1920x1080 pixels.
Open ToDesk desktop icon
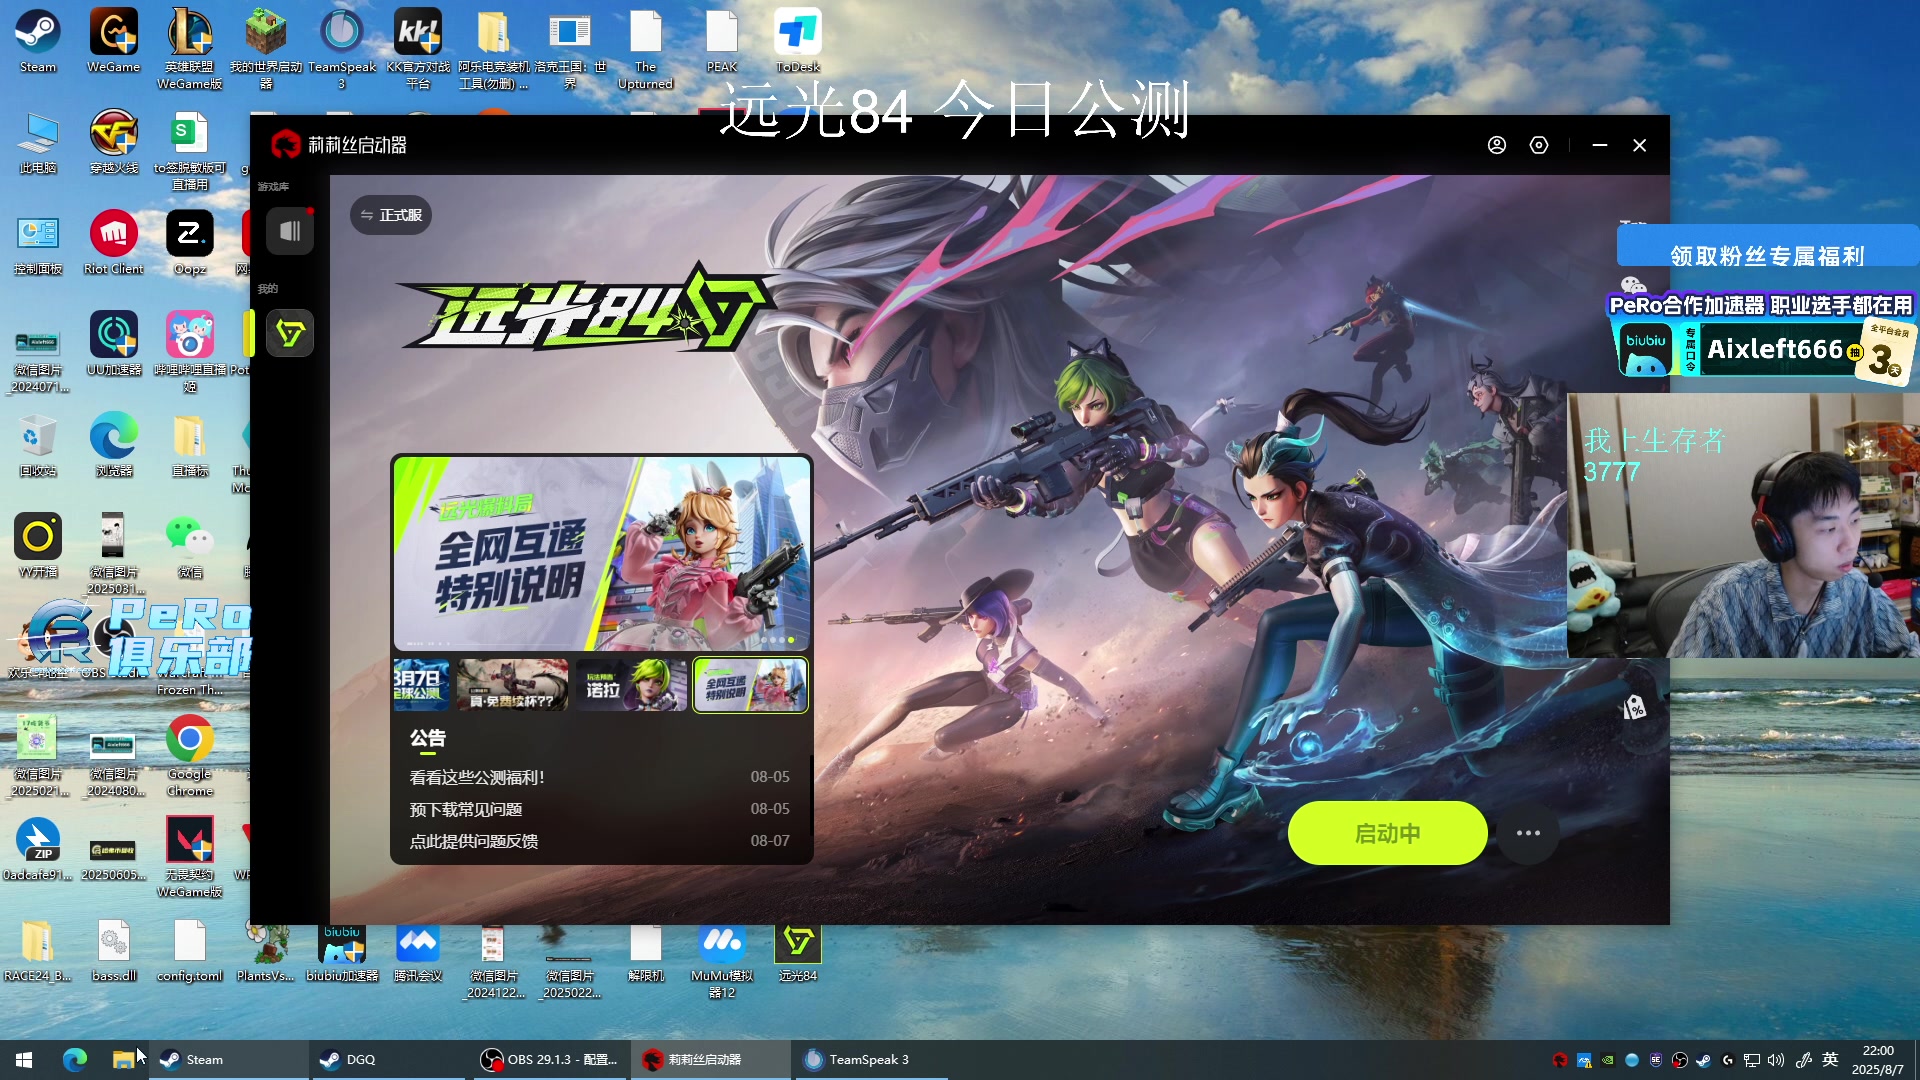point(798,41)
